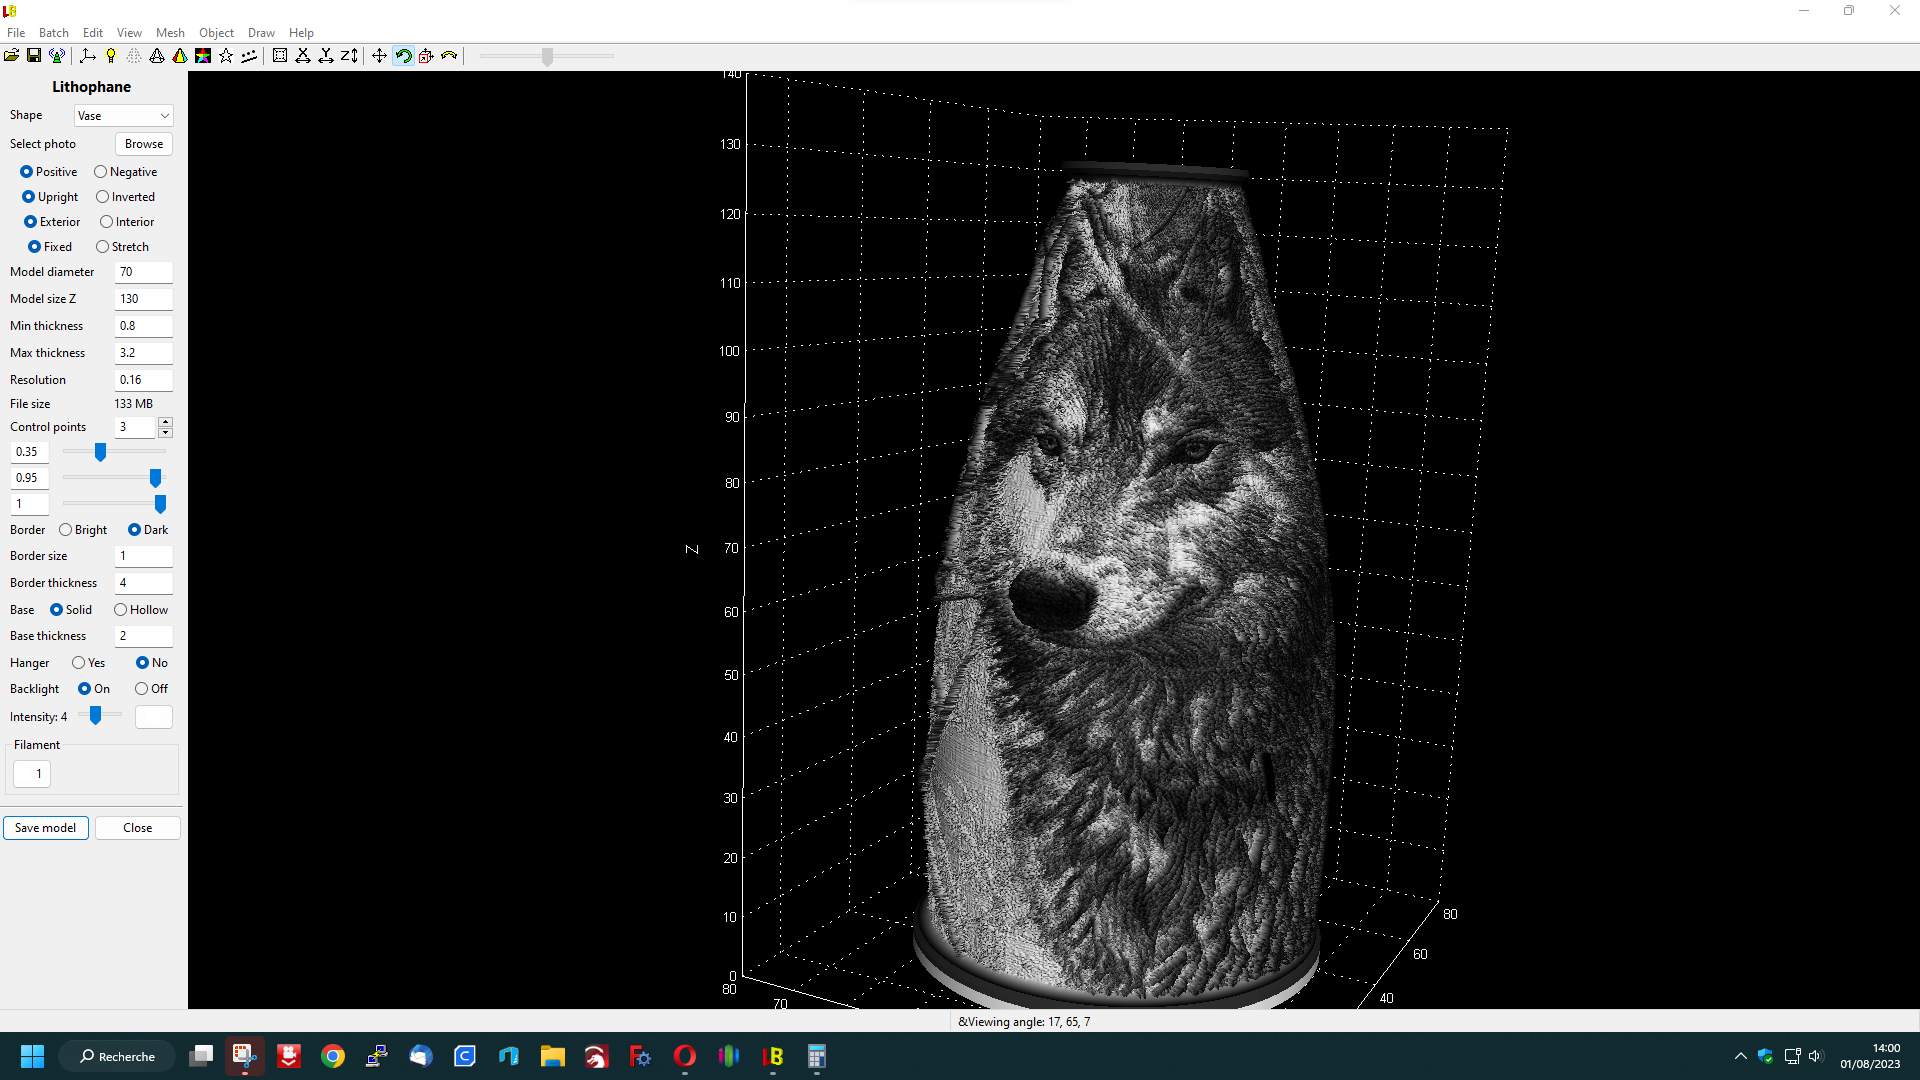
Task: Click the floppy disk save icon
Action: coord(34,56)
